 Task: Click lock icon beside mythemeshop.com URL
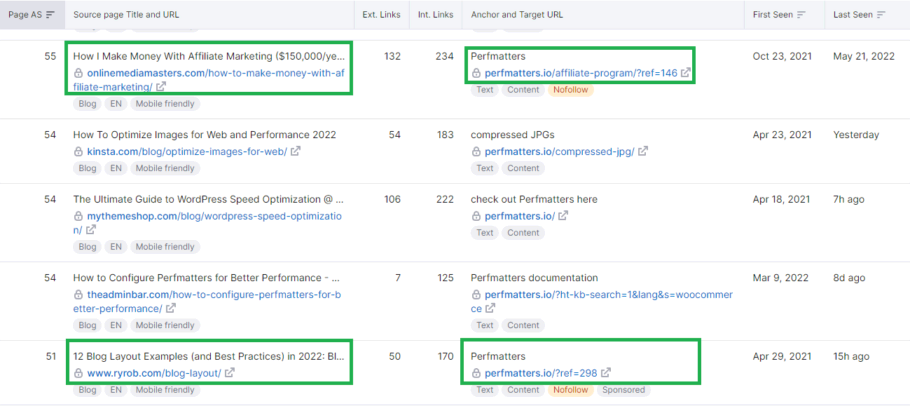pos(78,216)
